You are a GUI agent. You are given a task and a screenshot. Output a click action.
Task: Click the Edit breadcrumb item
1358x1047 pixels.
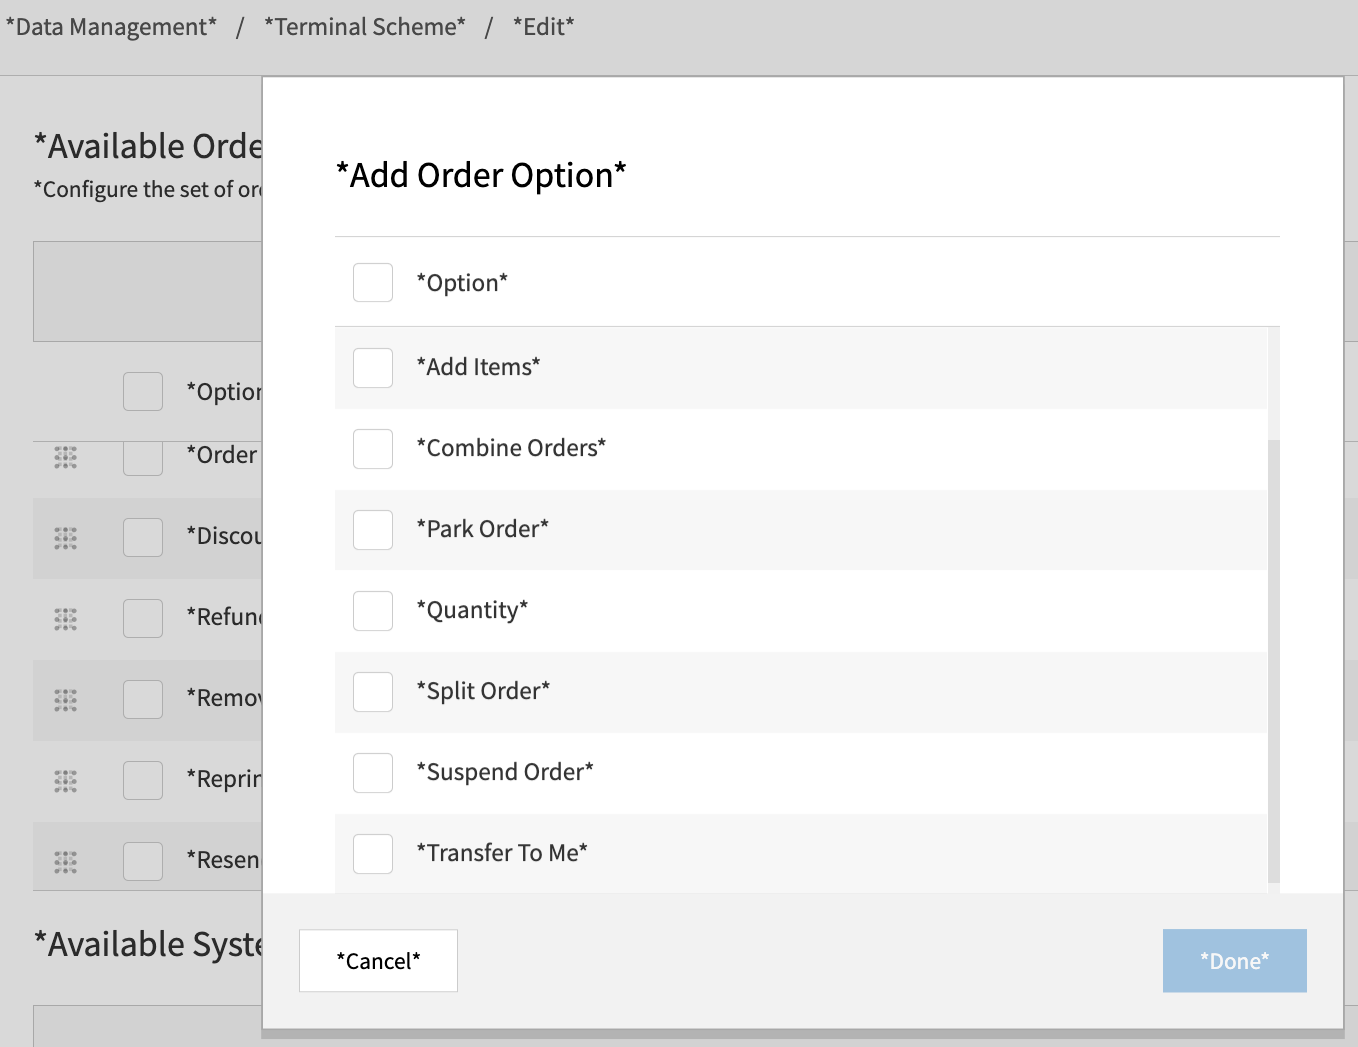click(543, 27)
